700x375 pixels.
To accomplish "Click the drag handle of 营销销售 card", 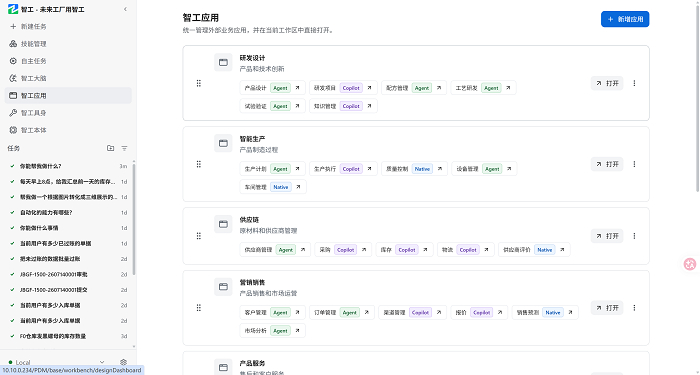I will pos(199,308).
